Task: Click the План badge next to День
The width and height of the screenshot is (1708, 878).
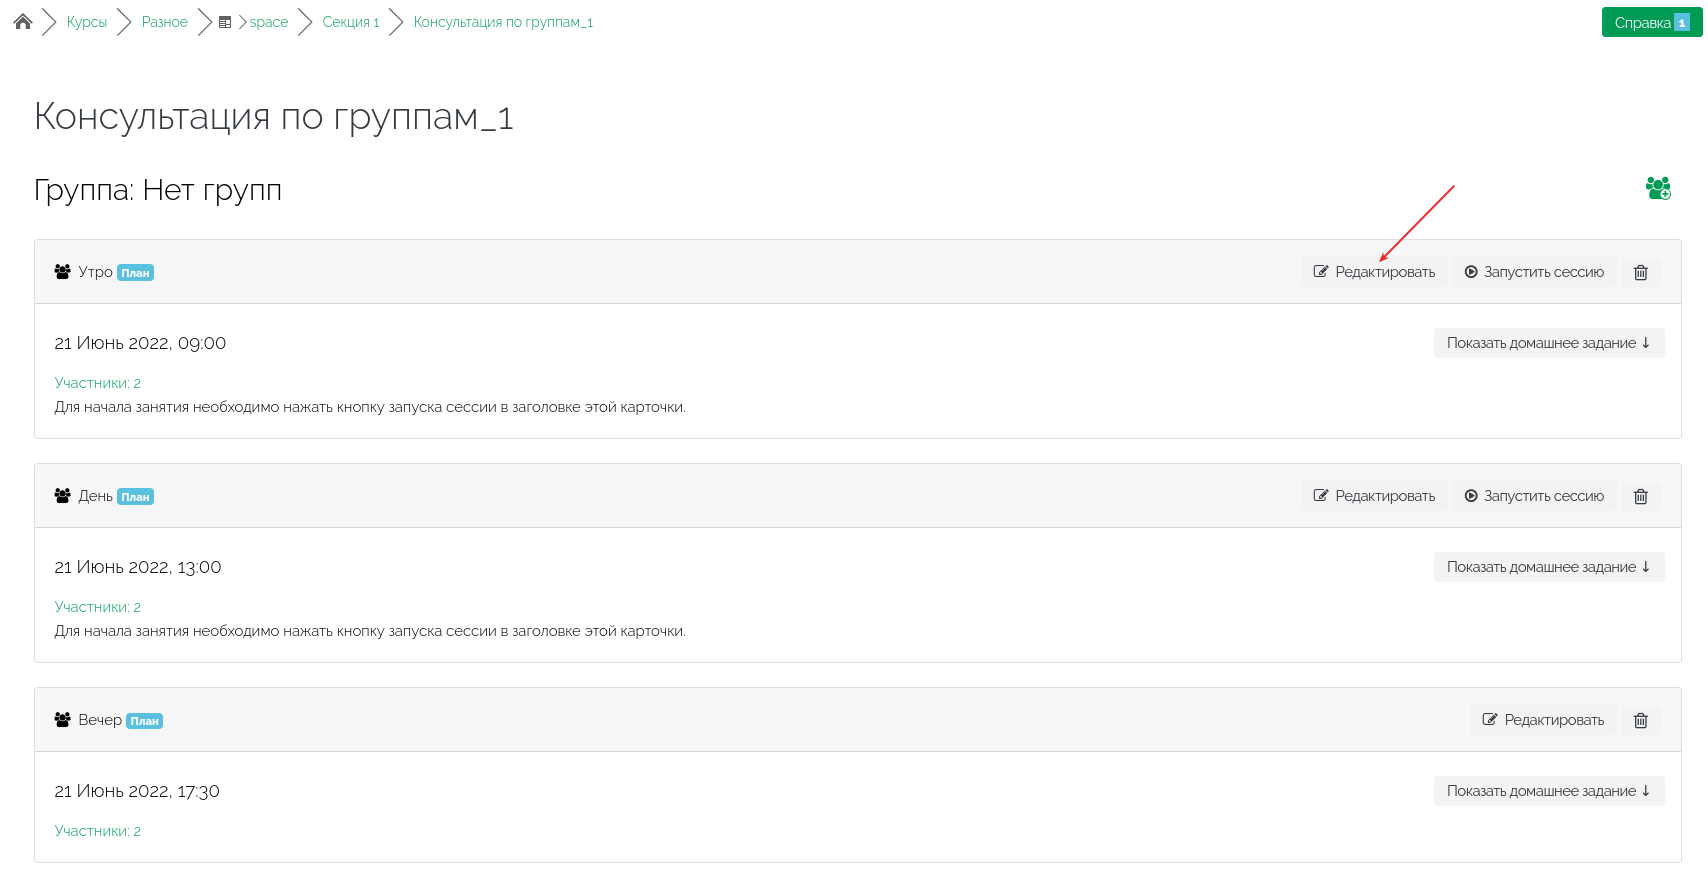Action: pos(136,497)
